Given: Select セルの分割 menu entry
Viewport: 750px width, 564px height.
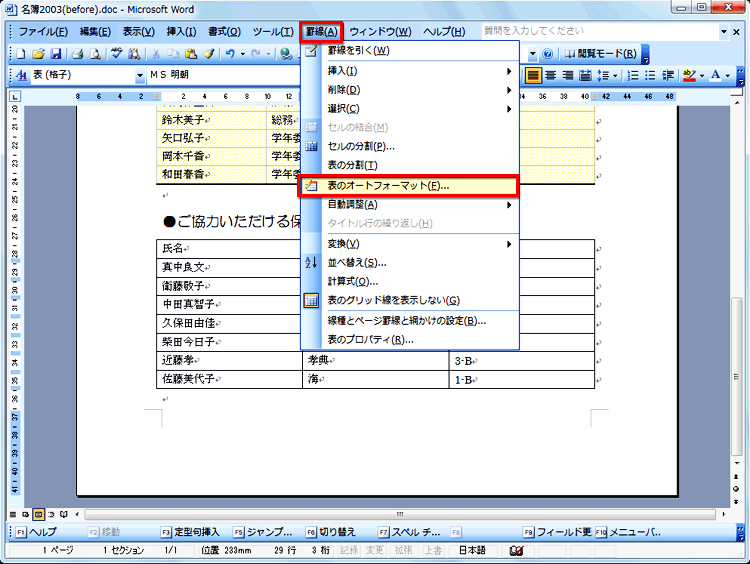Looking at the screenshot, I should pyautogui.click(x=410, y=146).
